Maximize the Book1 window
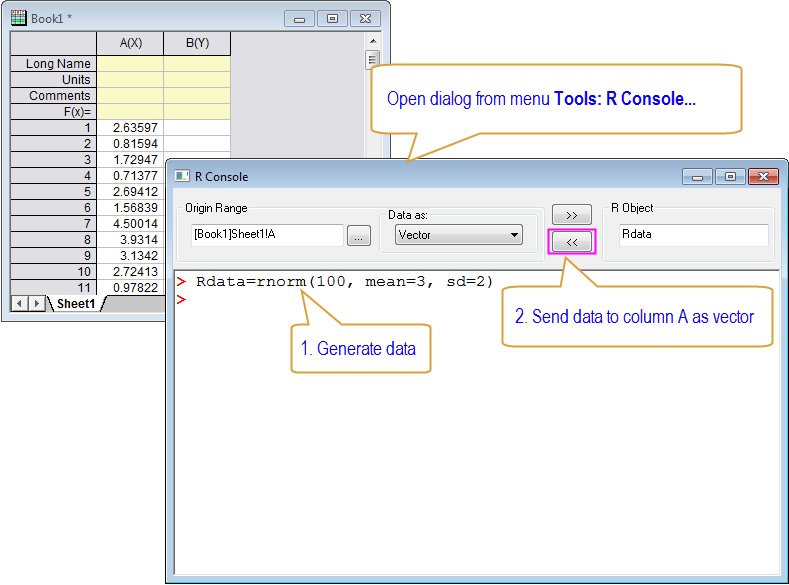This screenshot has height=585, width=789. (x=332, y=19)
